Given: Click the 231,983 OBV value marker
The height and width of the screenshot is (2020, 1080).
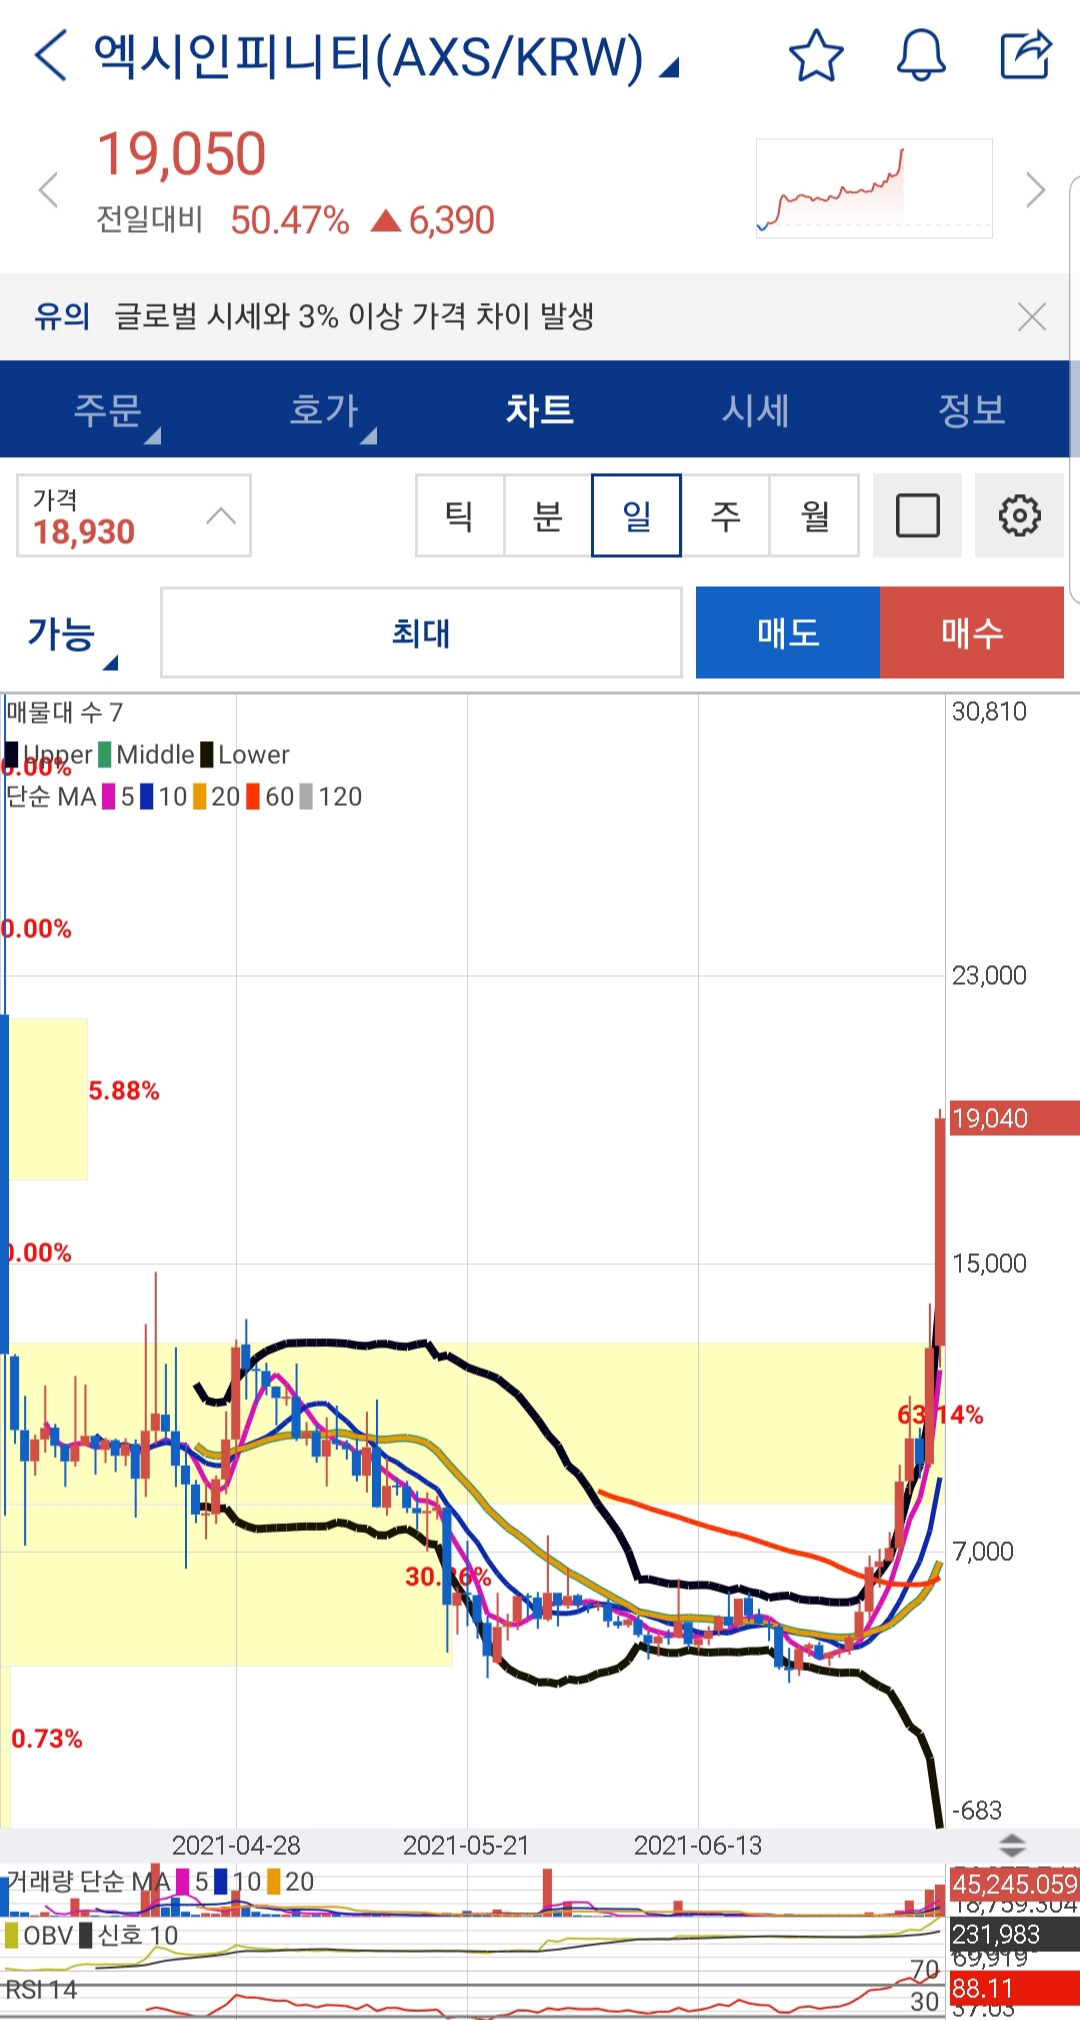Looking at the screenshot, I should coord(1014,1934).
